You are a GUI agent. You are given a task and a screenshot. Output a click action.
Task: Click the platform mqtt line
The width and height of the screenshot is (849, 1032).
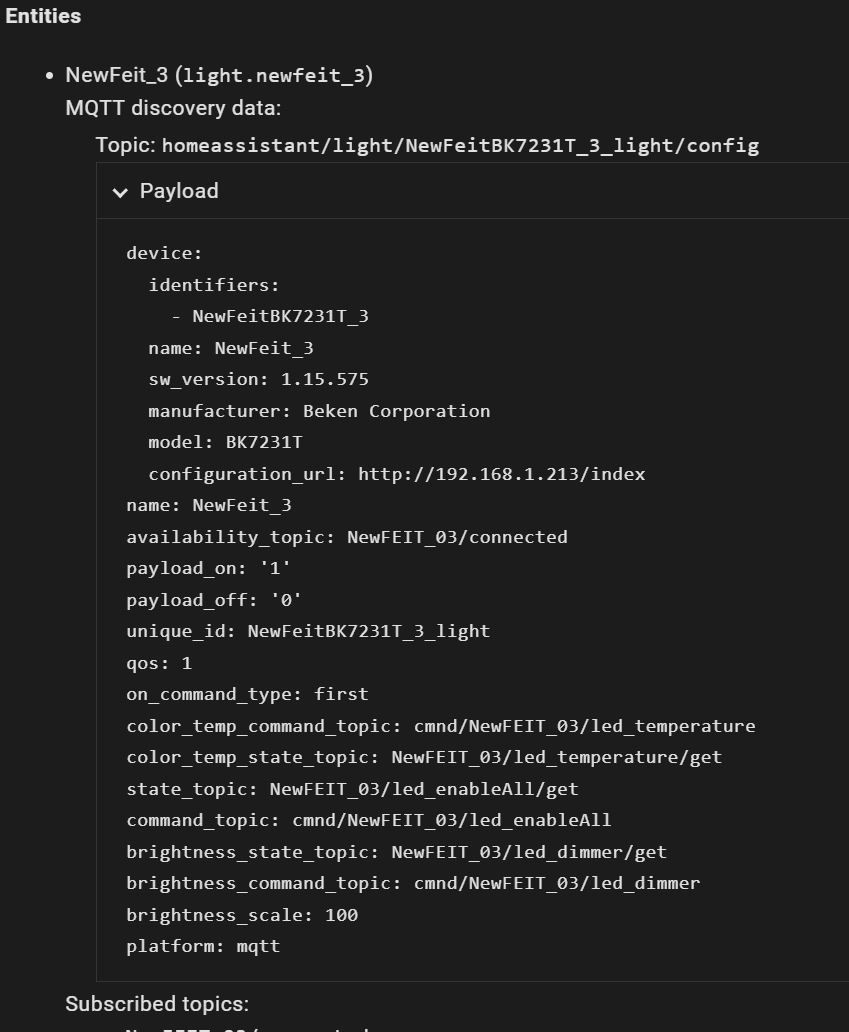click(203, 946)
